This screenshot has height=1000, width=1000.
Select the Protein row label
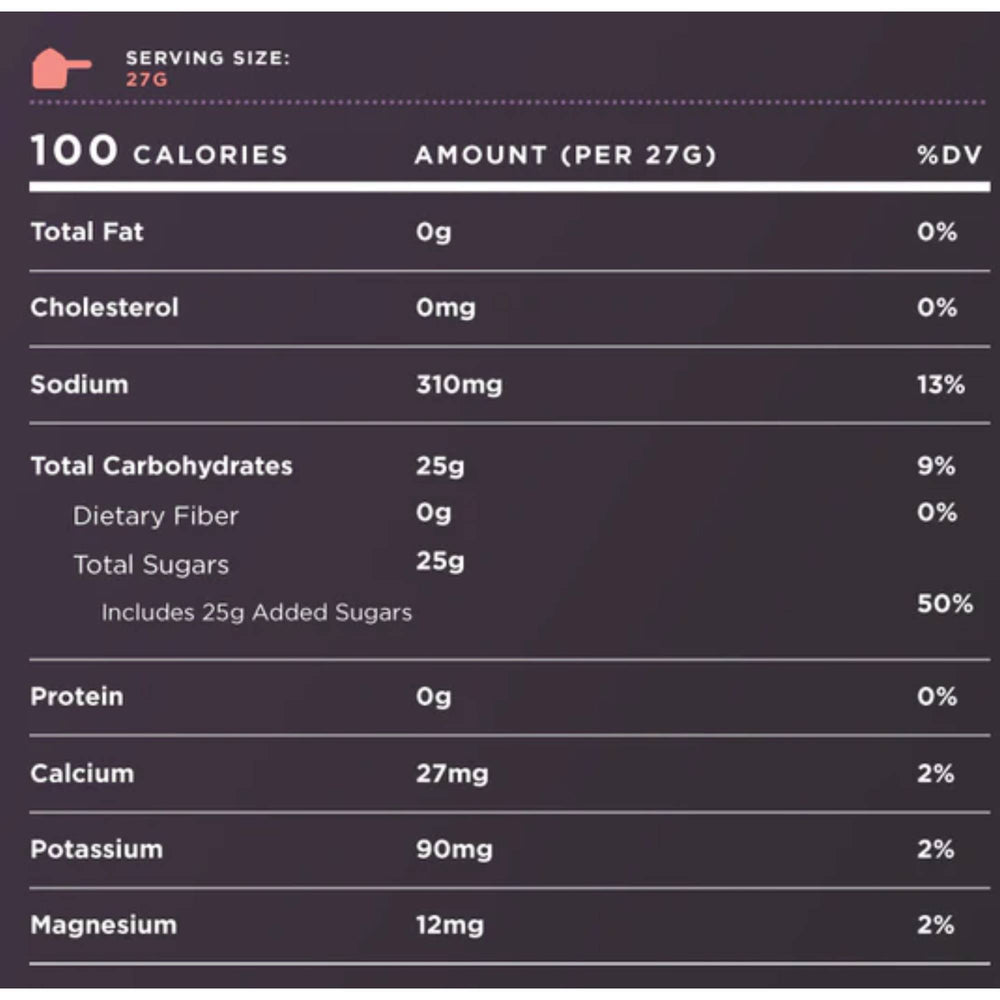point(77,696)
